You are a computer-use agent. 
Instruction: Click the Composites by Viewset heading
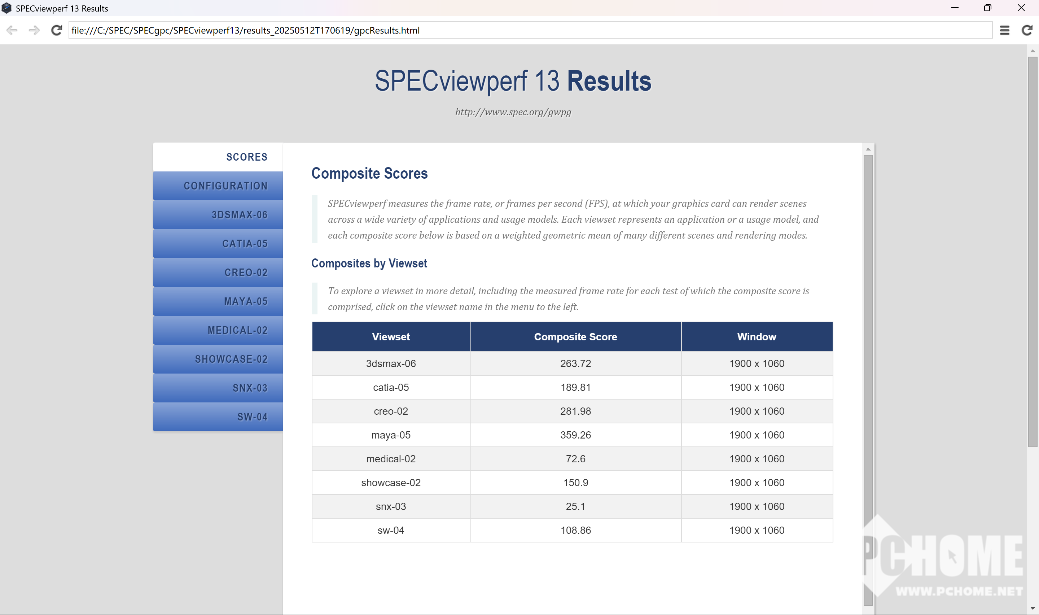tap(369, 263)
